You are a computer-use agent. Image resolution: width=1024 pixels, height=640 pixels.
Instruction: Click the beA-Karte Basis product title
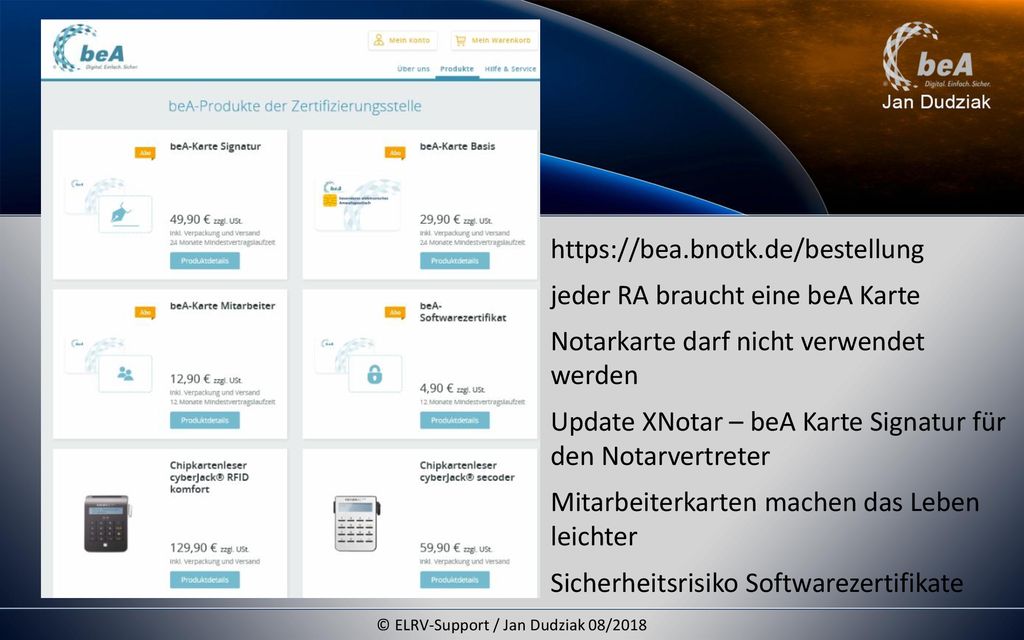(x=457, y=146)
